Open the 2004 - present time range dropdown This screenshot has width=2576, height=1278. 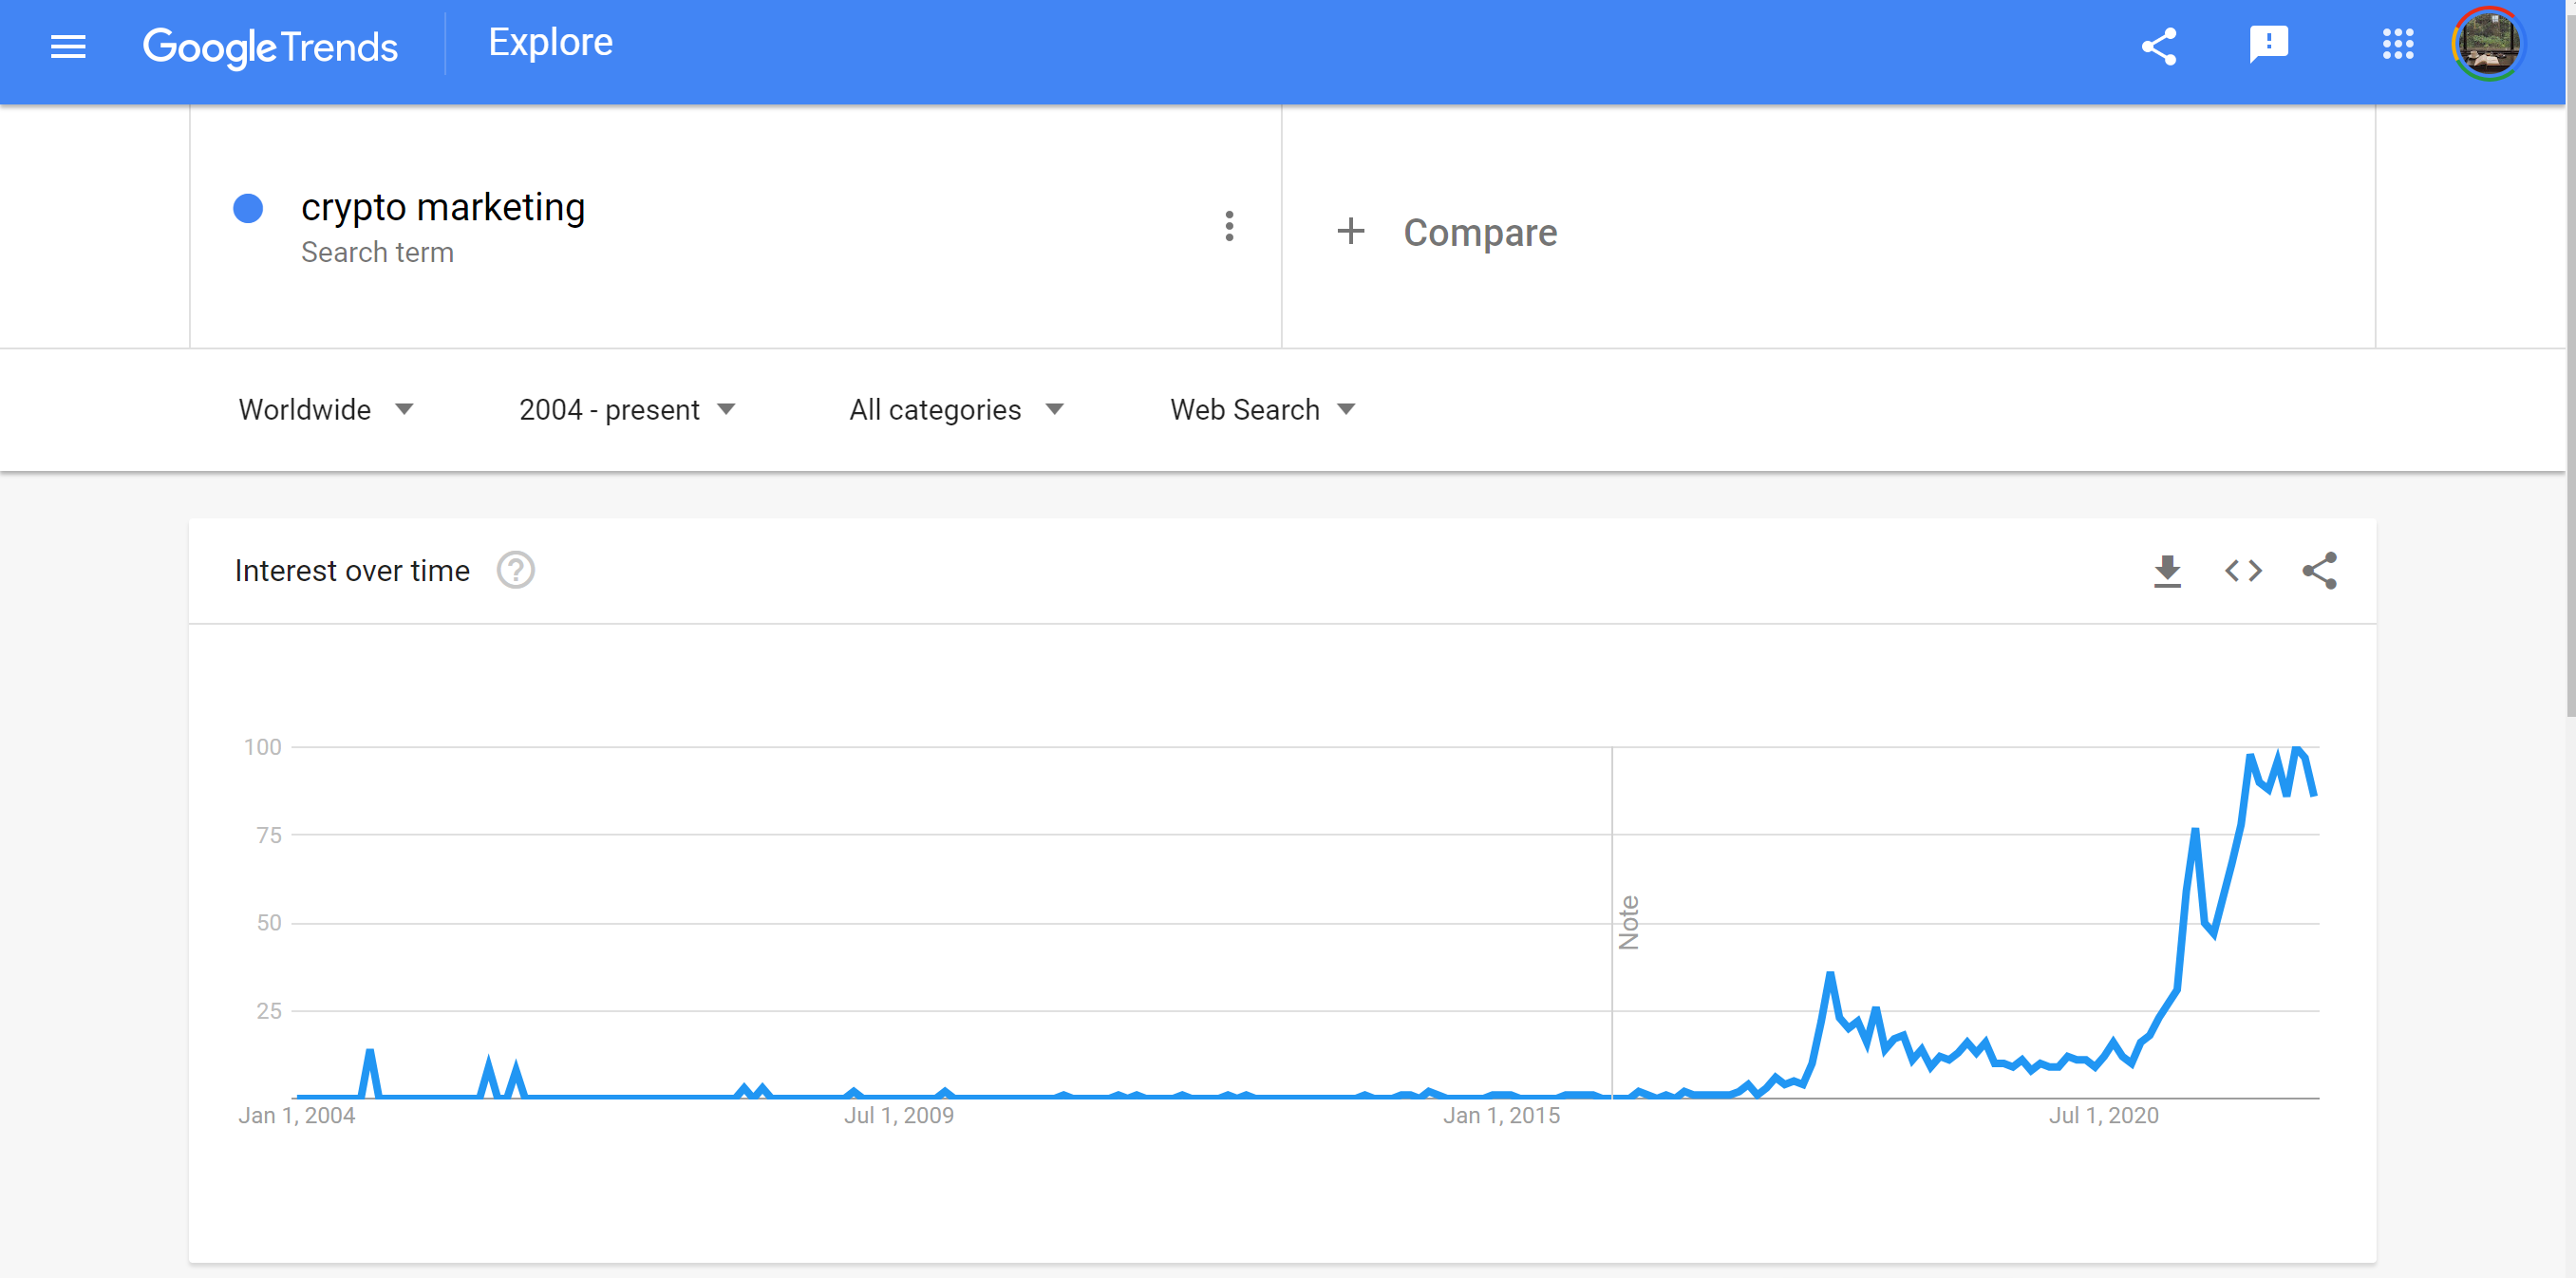click(627, 409)
